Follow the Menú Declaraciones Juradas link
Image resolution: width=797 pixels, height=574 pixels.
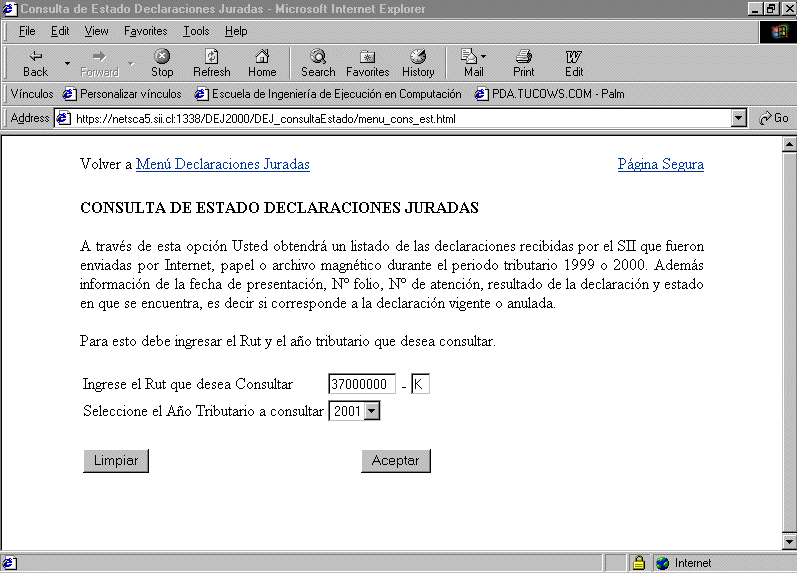tap(223, 164)
